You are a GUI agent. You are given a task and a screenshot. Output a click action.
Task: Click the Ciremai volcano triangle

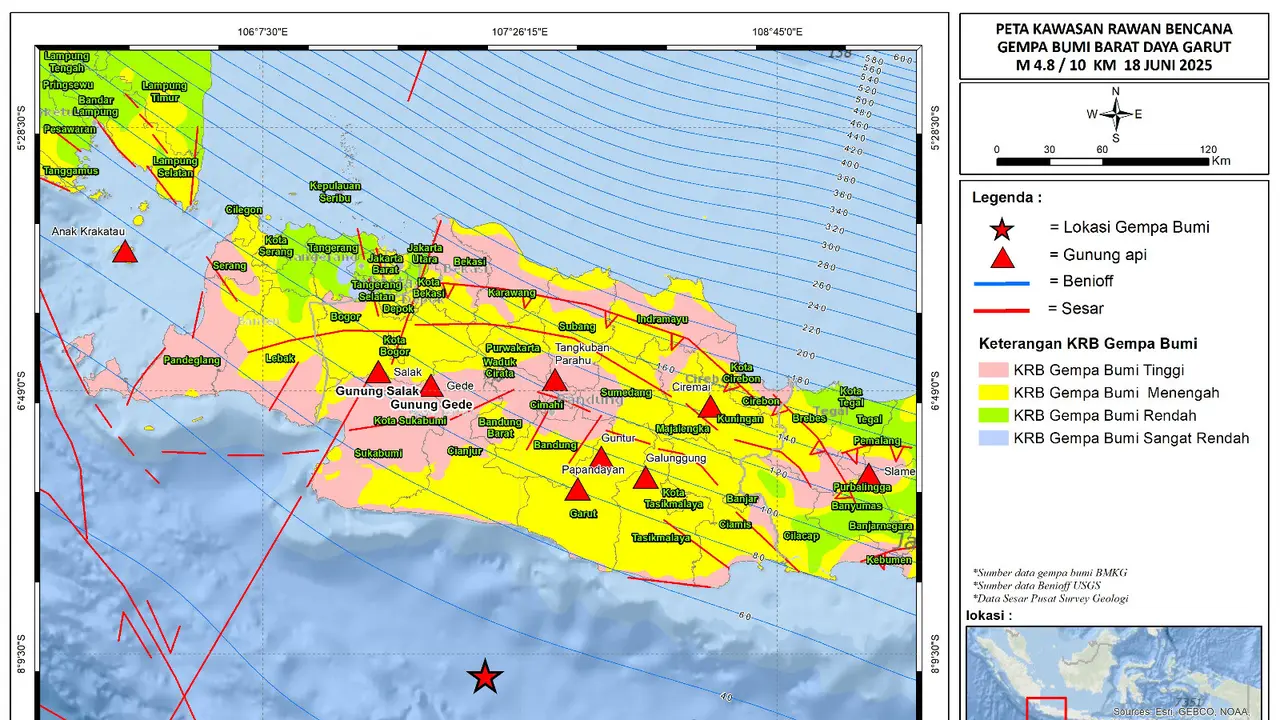click(x=709, y=406)
